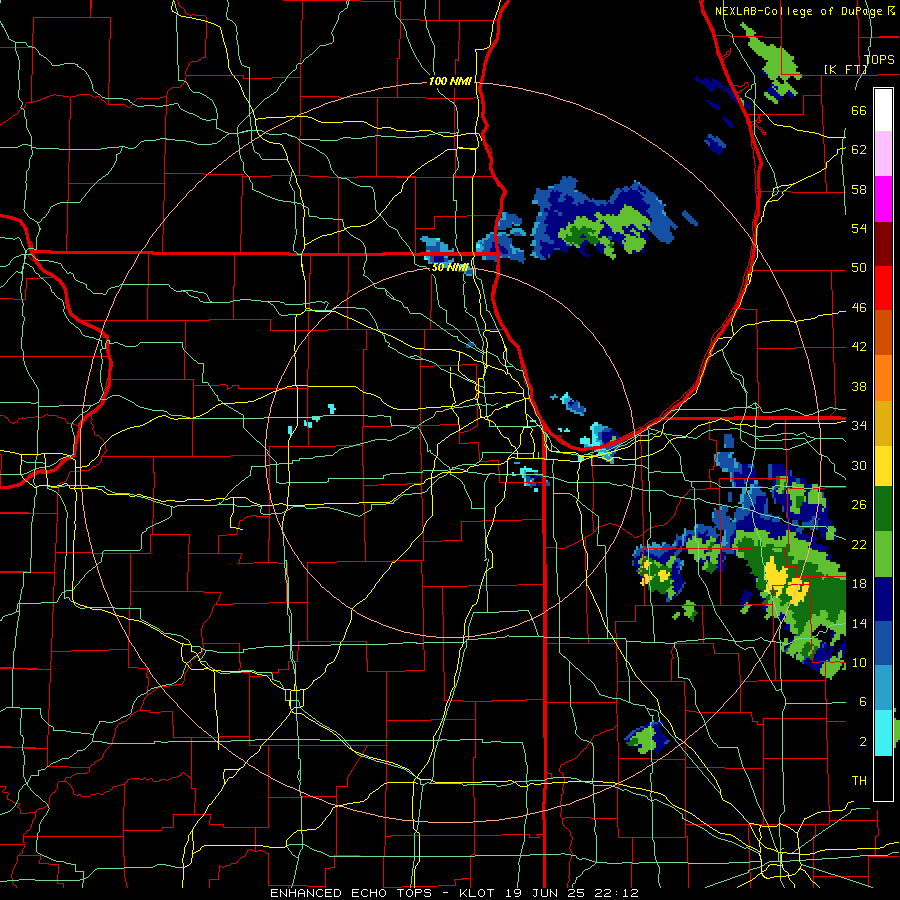900x900 pixels.
Task: Click the 58 value on the scale
Action: point(859,189)
